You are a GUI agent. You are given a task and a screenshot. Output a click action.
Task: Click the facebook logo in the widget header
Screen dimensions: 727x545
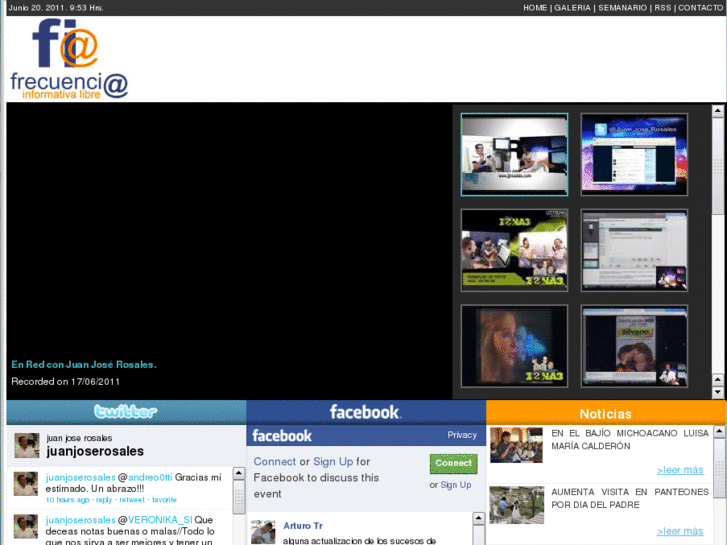282,436
